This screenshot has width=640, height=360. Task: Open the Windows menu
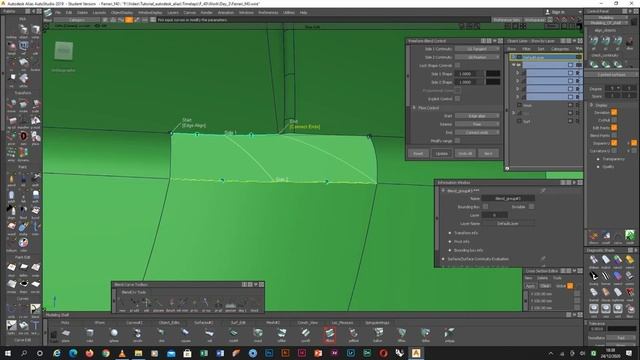(246, 13)
